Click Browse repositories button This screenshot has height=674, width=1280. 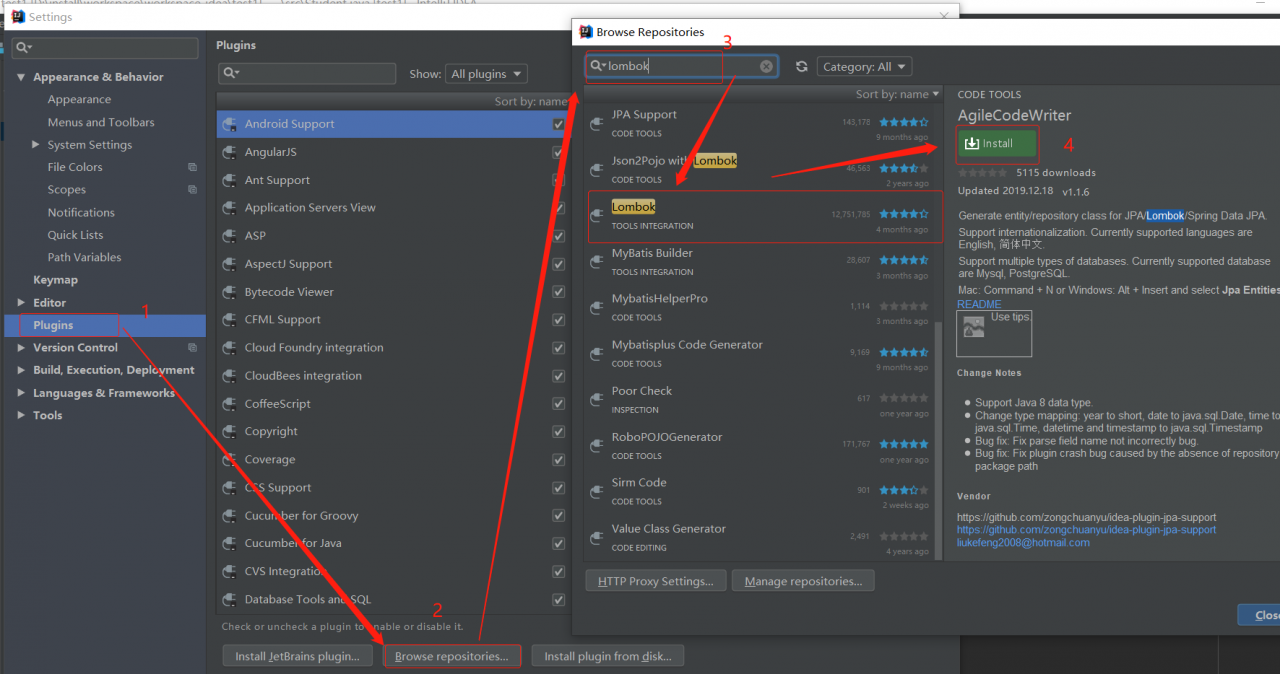[452, 657]
